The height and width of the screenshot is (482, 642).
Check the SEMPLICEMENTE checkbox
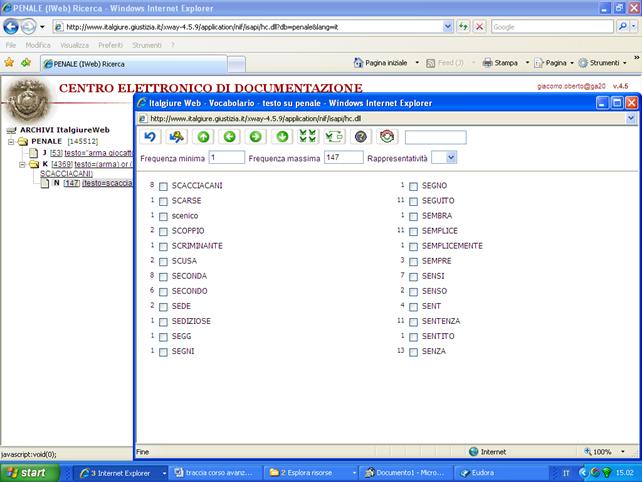point(414,247)
